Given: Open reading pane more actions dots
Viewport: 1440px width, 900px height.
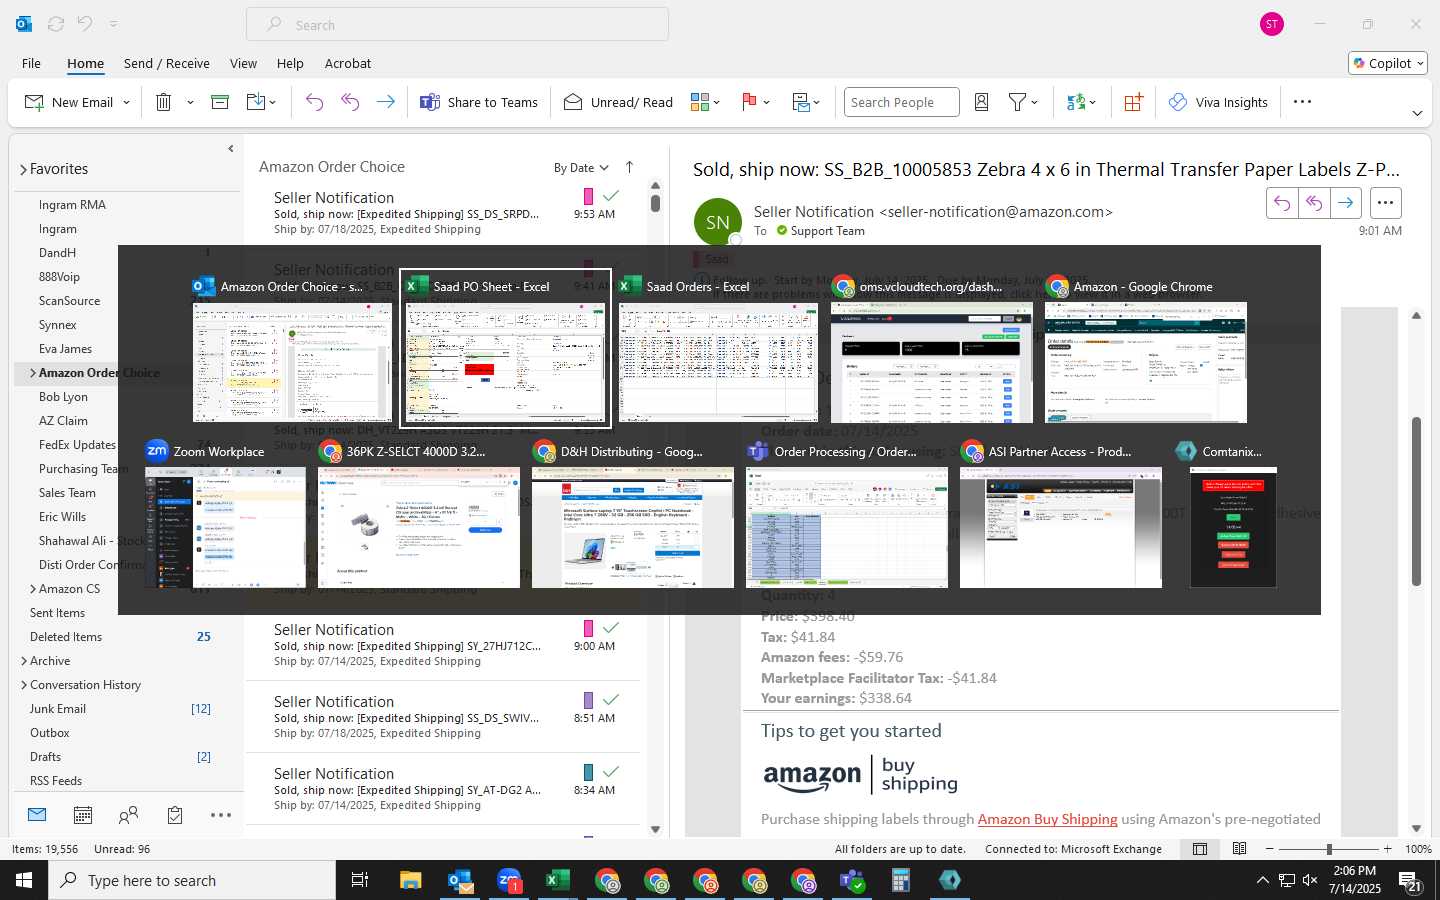Looking at the screenshot, I should [1385, 203].
